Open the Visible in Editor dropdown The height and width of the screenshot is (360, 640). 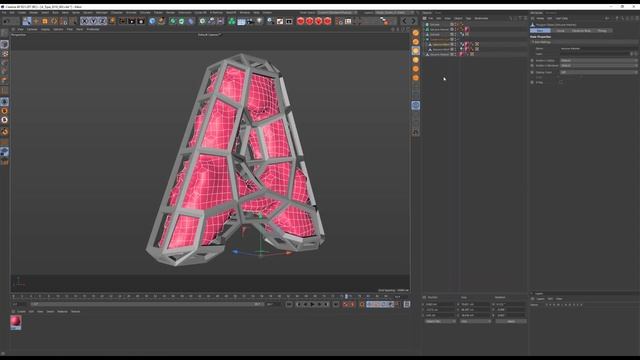pyautogui.click(x=598, y=60)
